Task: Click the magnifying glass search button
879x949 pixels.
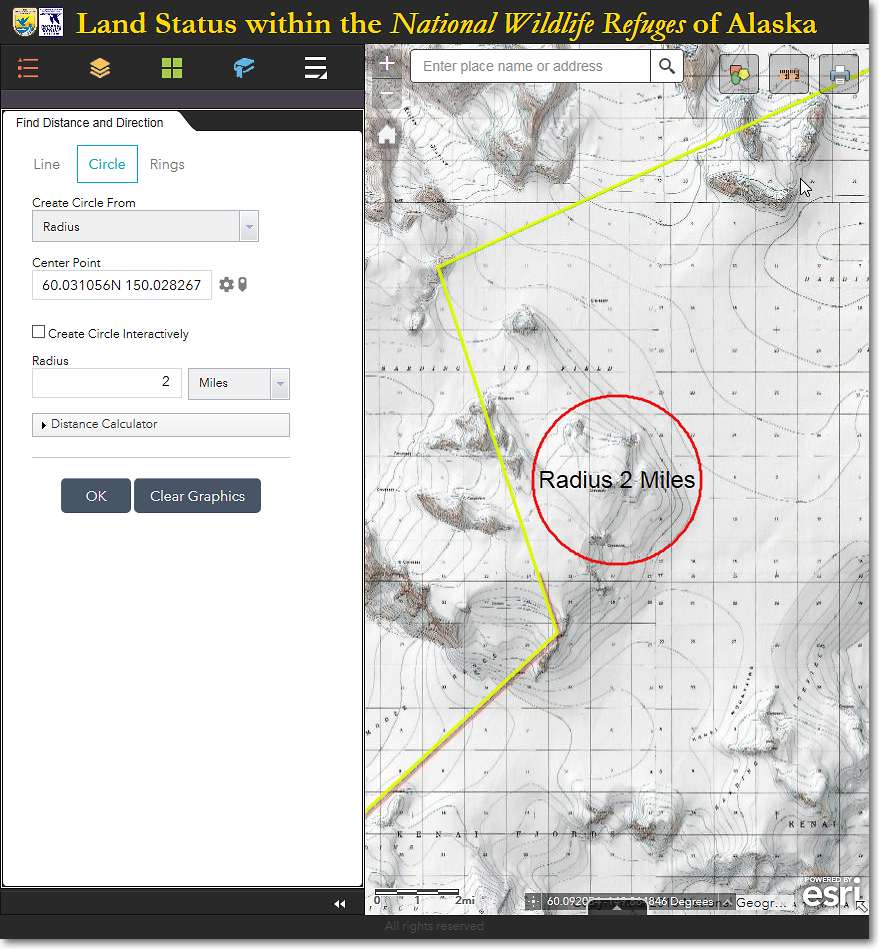Action: click(x=667, y=67)
